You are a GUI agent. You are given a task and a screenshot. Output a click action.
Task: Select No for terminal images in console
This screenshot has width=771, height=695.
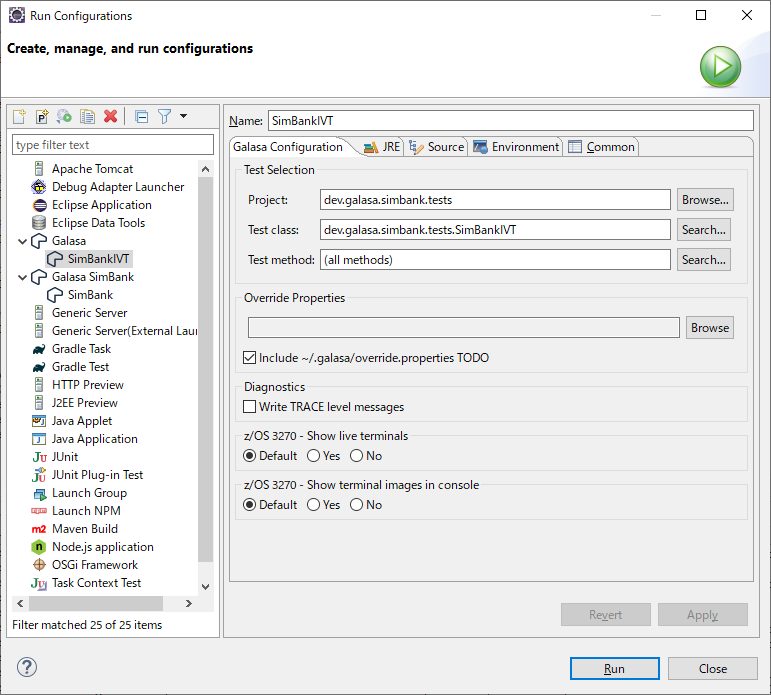356,505
